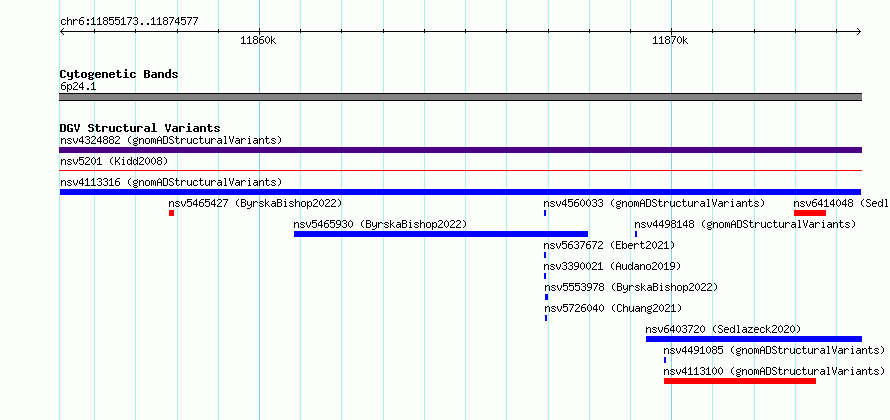The width and height of the screenshot is (890, 420).
Task: Click the 11860k ruler label
Action: tap(258, 40)
